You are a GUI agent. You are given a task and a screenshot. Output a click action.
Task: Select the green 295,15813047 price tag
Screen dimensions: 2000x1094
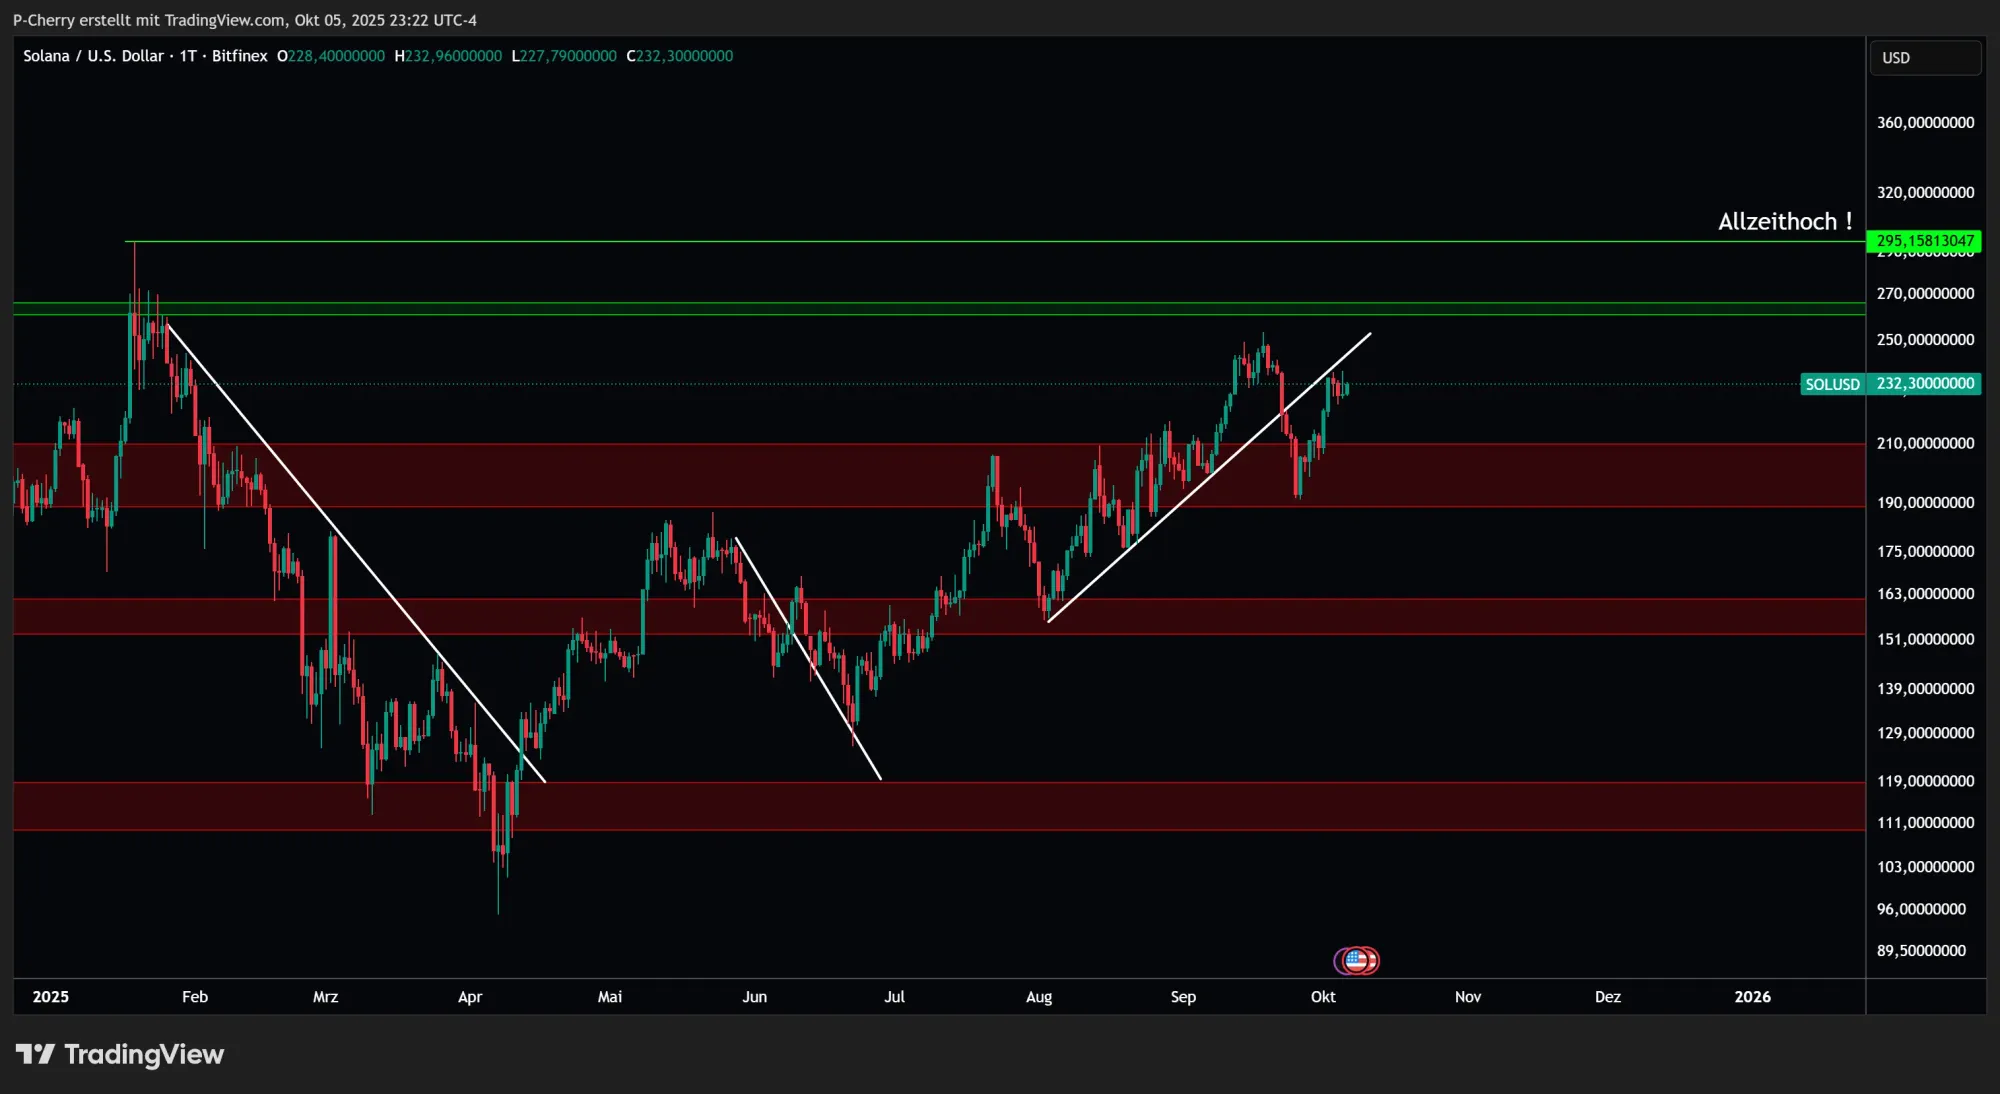(x=1924, y=241)
